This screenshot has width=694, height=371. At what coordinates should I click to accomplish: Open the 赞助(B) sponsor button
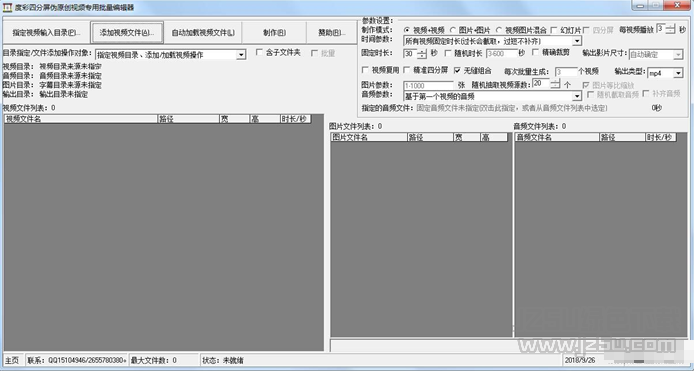(332, 32)
